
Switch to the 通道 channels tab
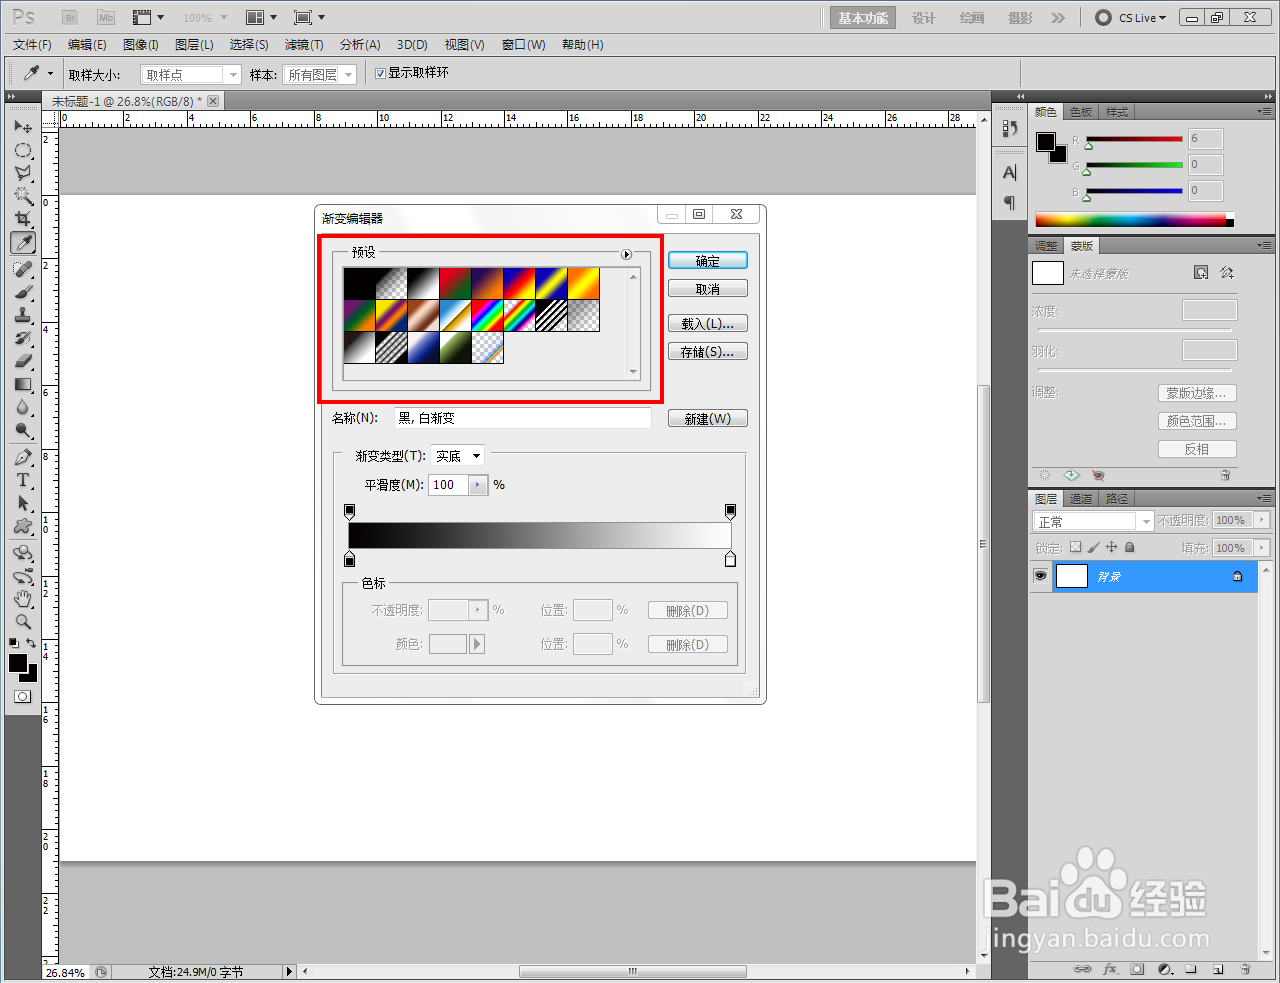(1080, 498)
